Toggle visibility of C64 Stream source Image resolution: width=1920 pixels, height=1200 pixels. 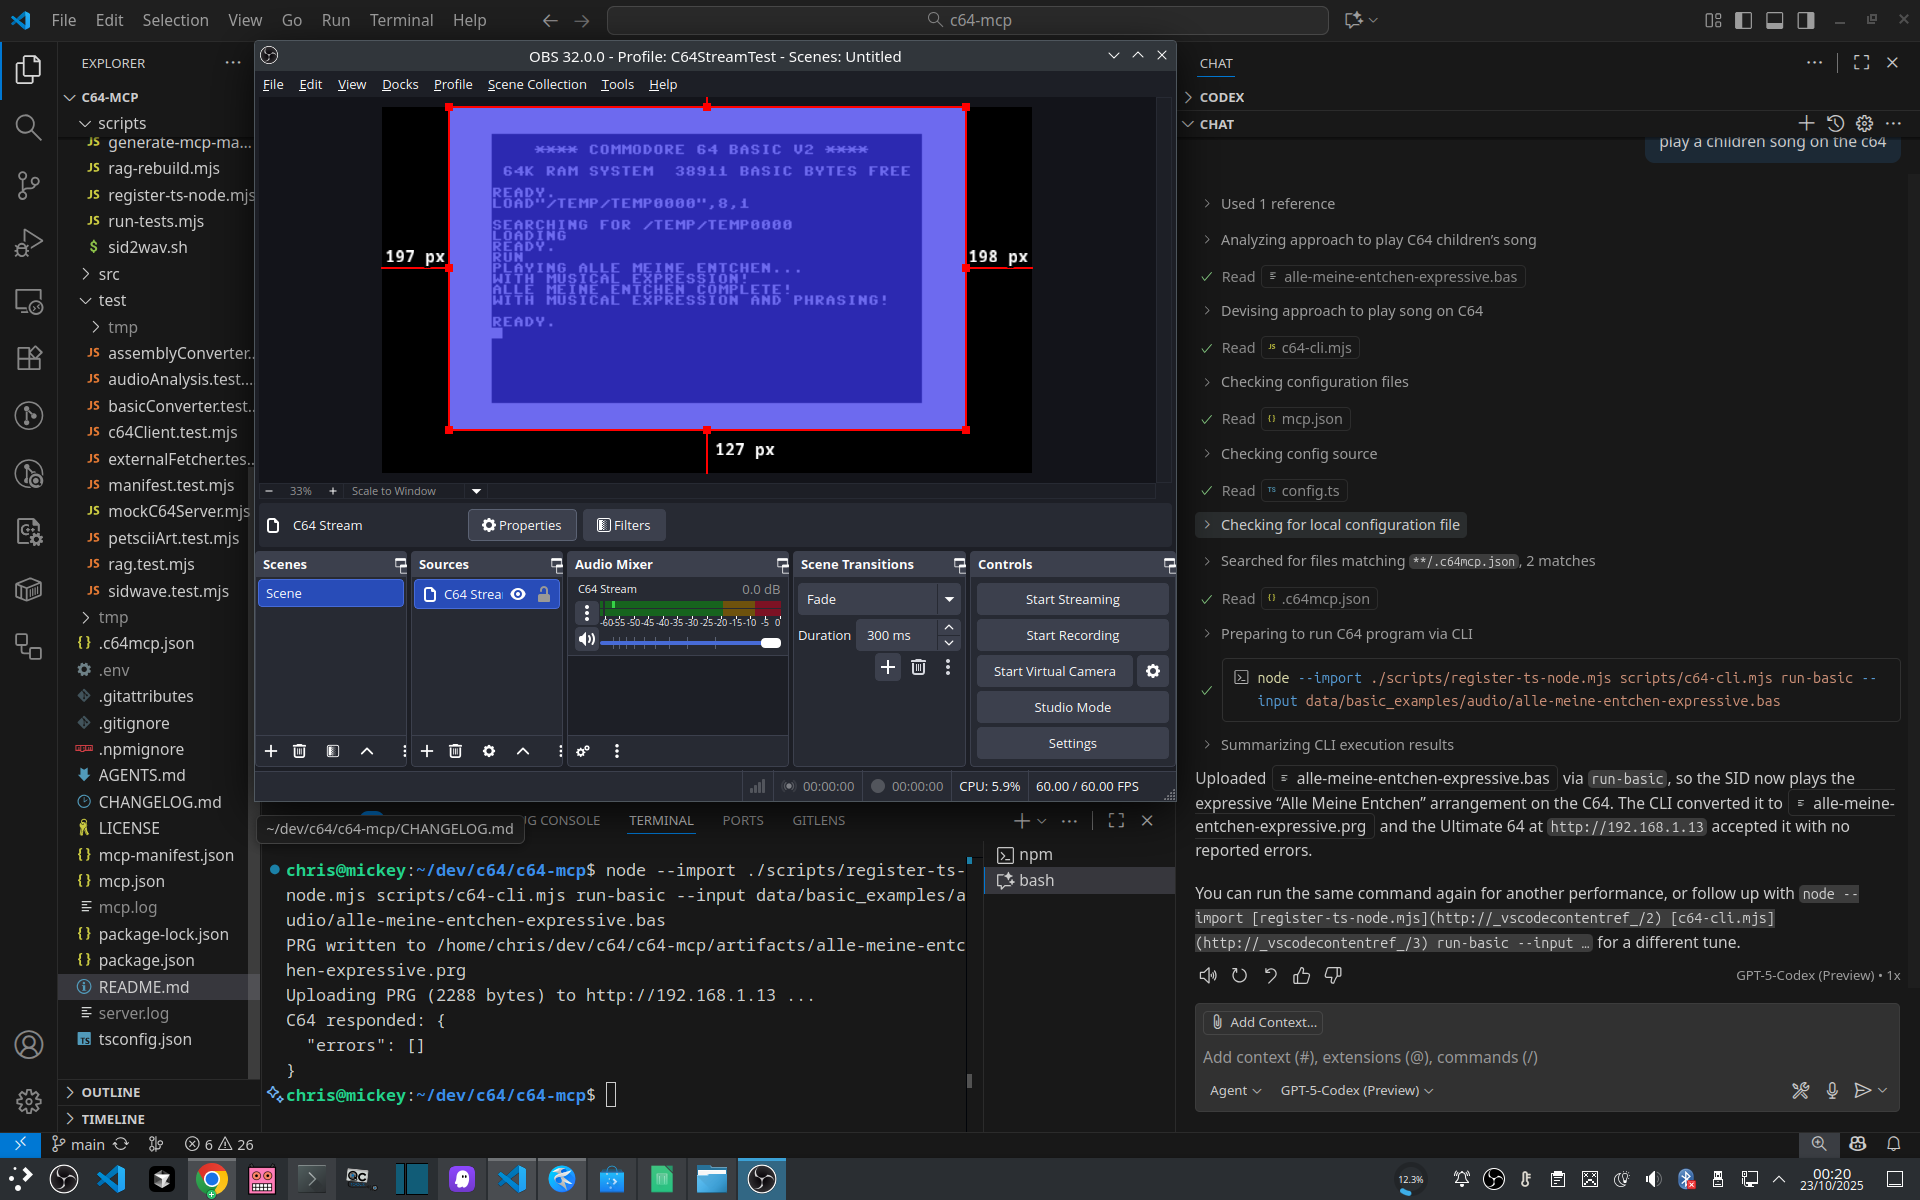click(x=518, y=594)
